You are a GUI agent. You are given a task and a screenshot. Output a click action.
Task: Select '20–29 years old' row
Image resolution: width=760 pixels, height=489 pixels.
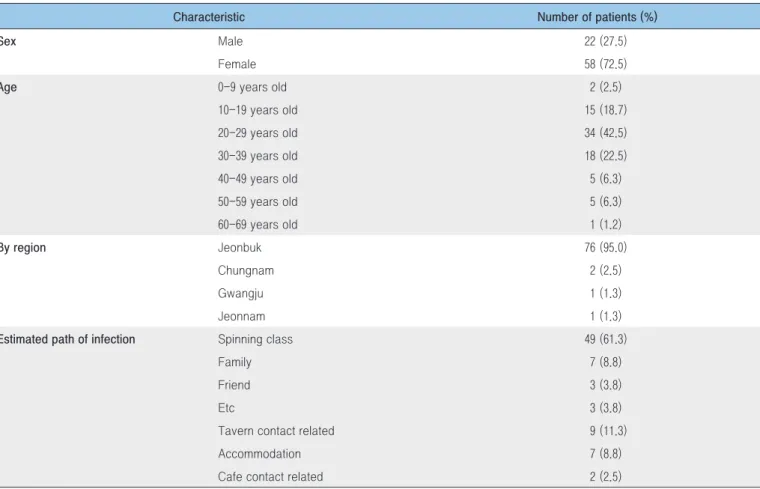click(257, 133)
